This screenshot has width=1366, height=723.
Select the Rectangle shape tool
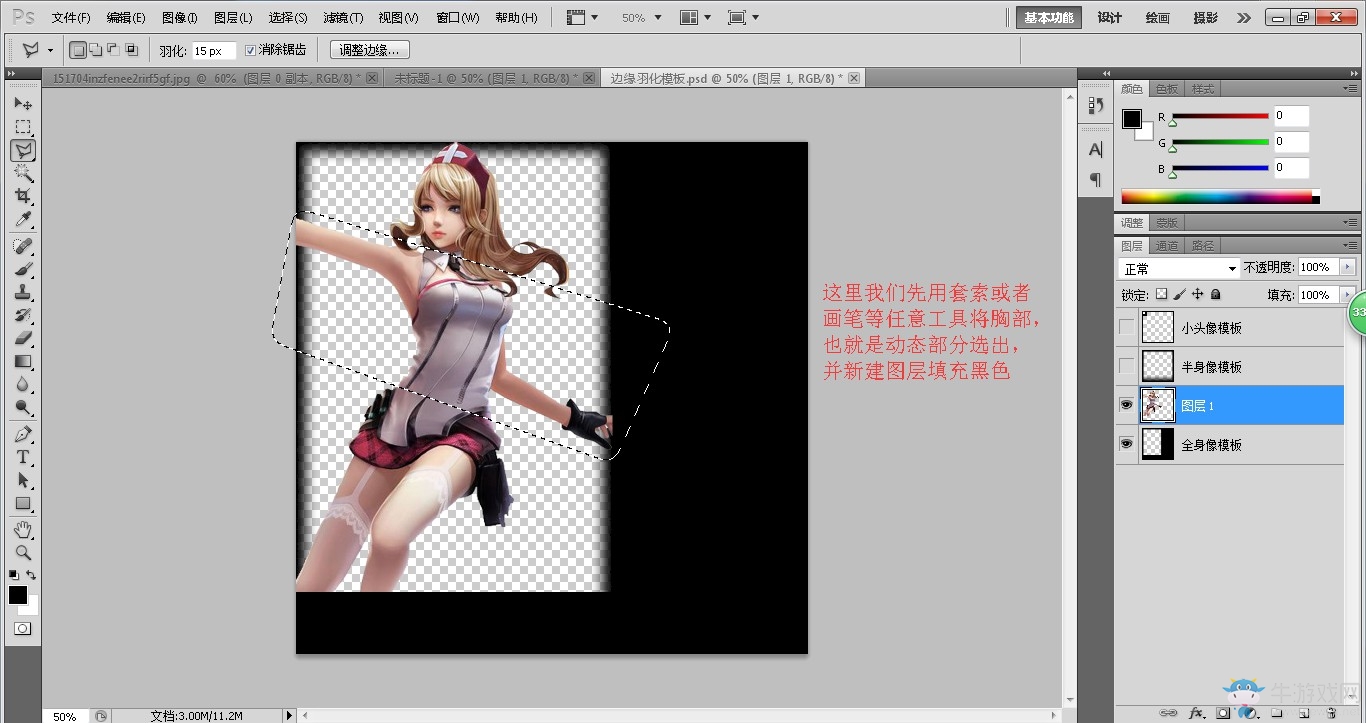pyautogui.click(x=23, y=503)
